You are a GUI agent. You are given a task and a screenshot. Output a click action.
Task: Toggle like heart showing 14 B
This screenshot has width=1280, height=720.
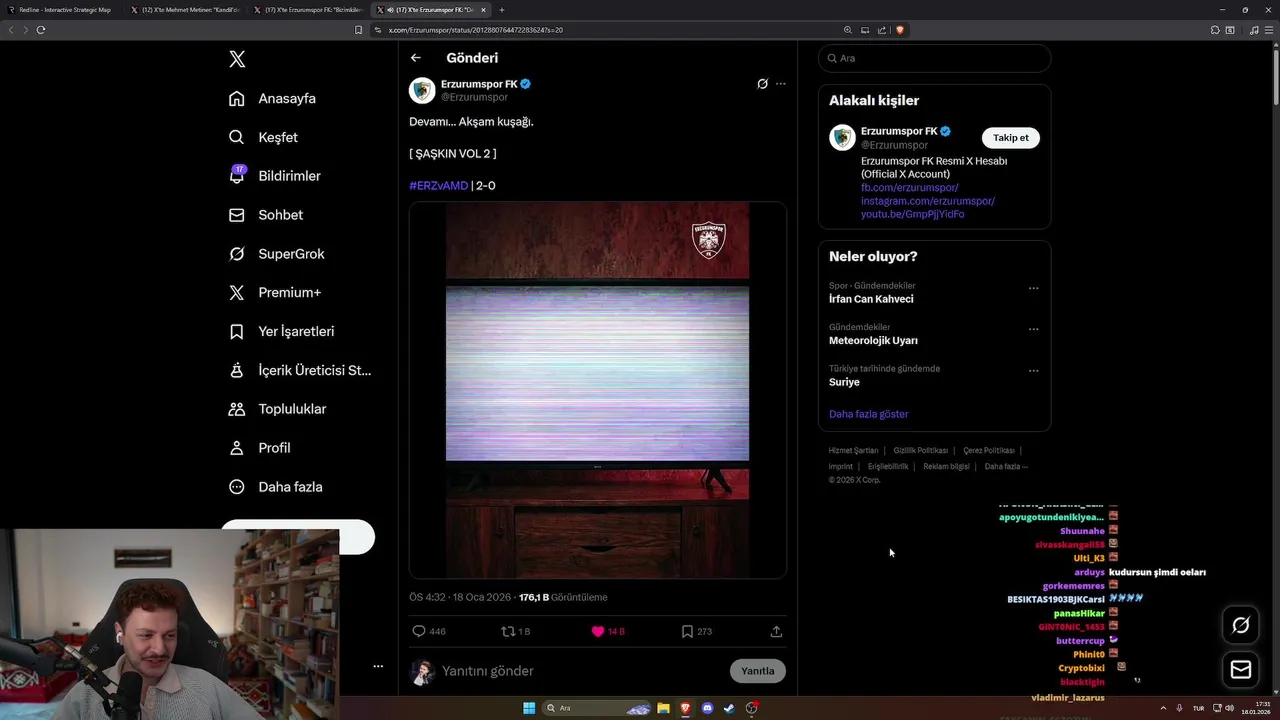pyautogui.click(x=598, y=631)
